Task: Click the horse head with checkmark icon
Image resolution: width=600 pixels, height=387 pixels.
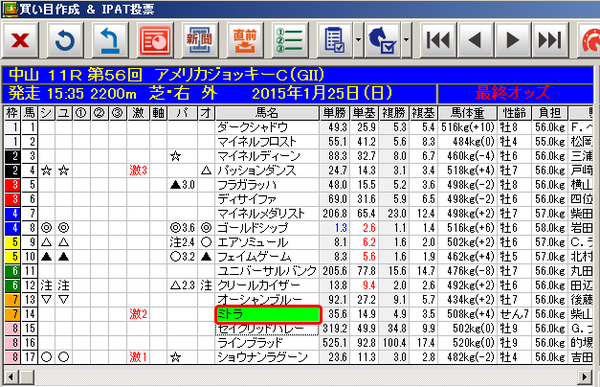Action: pos(383,40)
